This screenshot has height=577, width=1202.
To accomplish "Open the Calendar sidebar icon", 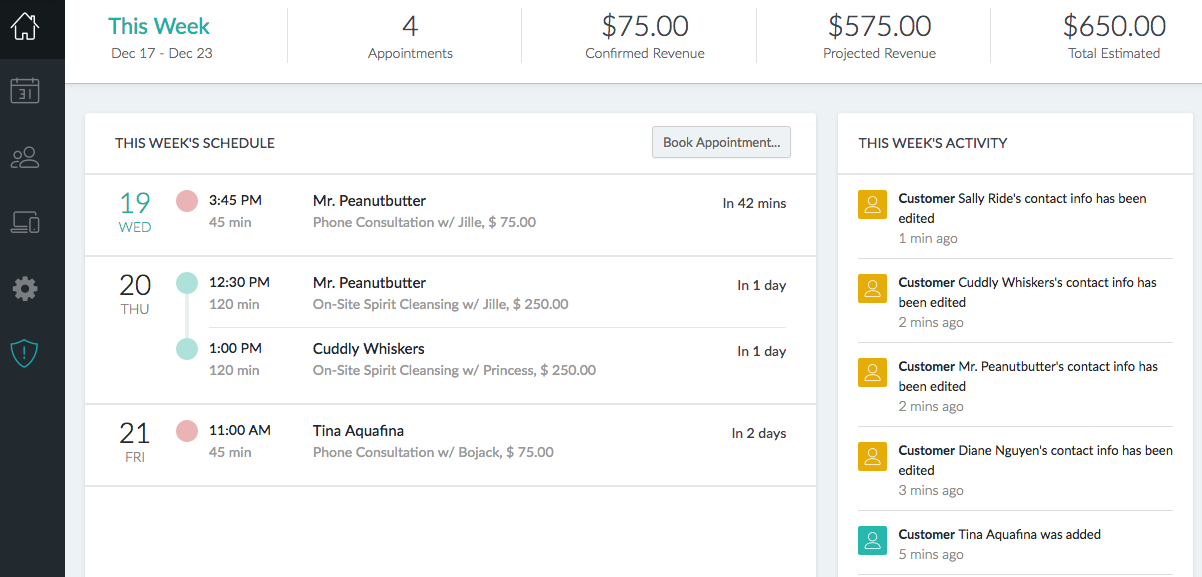I will pyautogui.click(x=25, y=91).
